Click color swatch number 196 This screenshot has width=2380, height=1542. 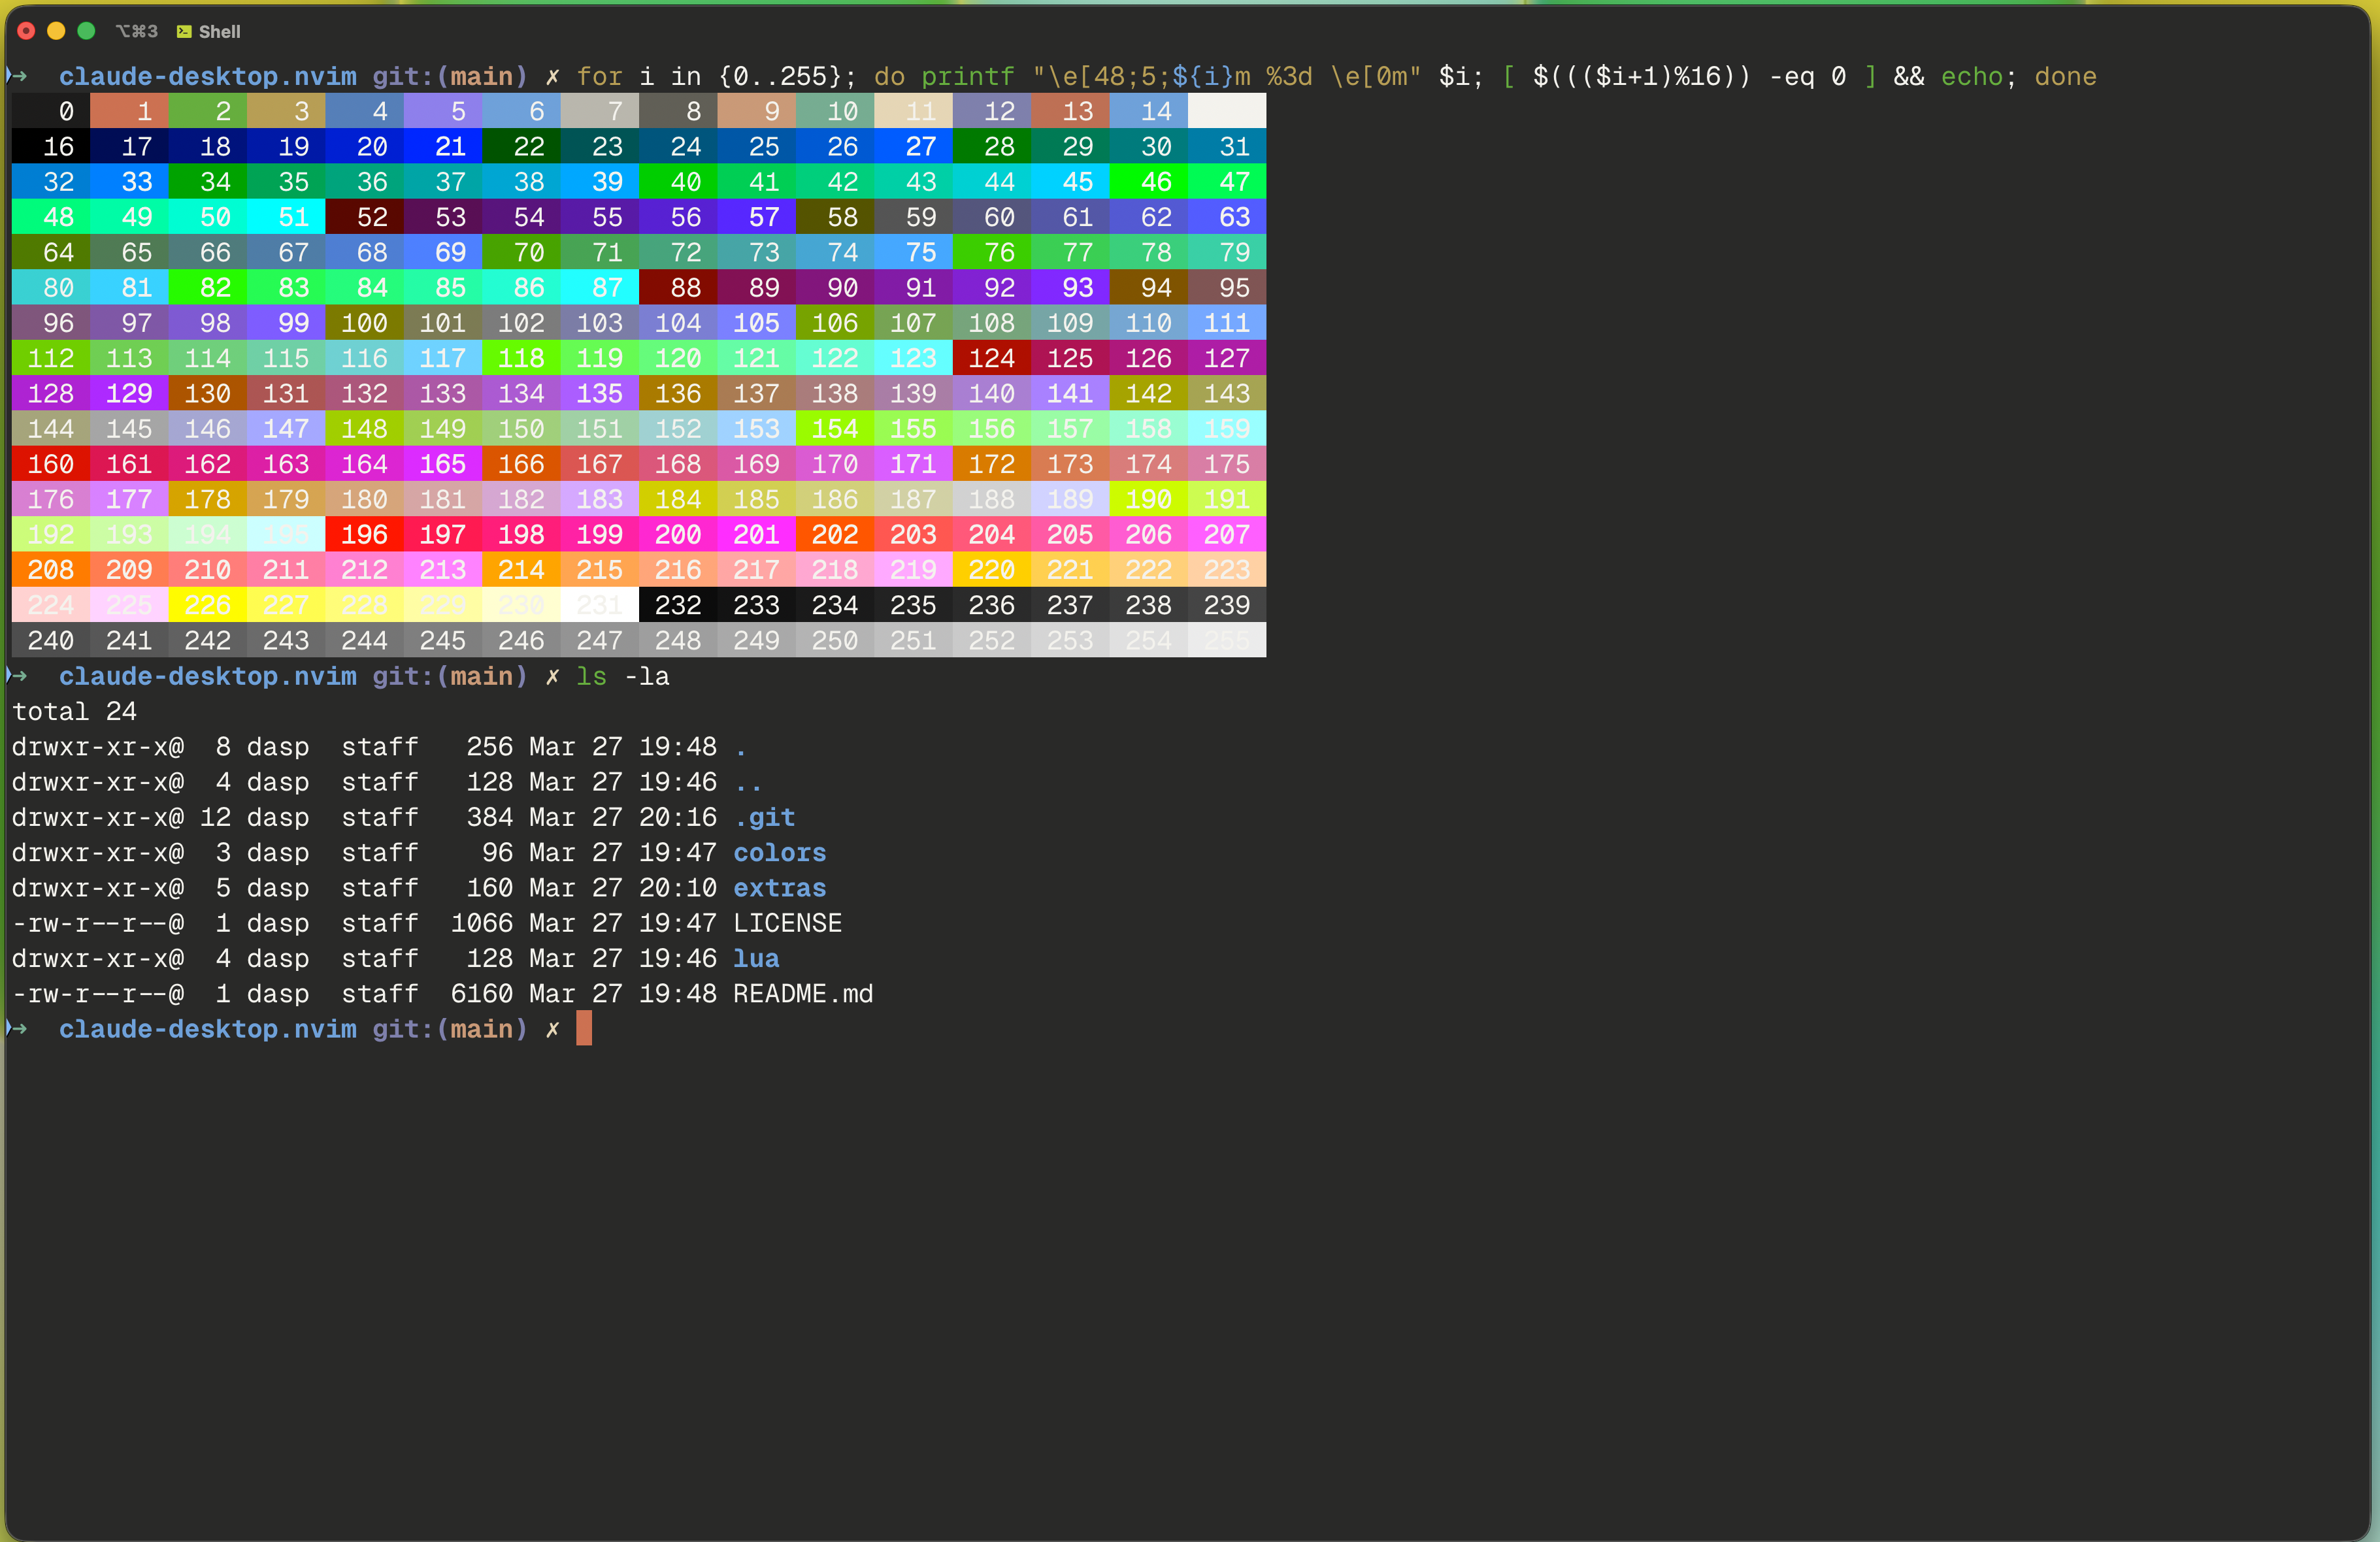pos(364,535)
